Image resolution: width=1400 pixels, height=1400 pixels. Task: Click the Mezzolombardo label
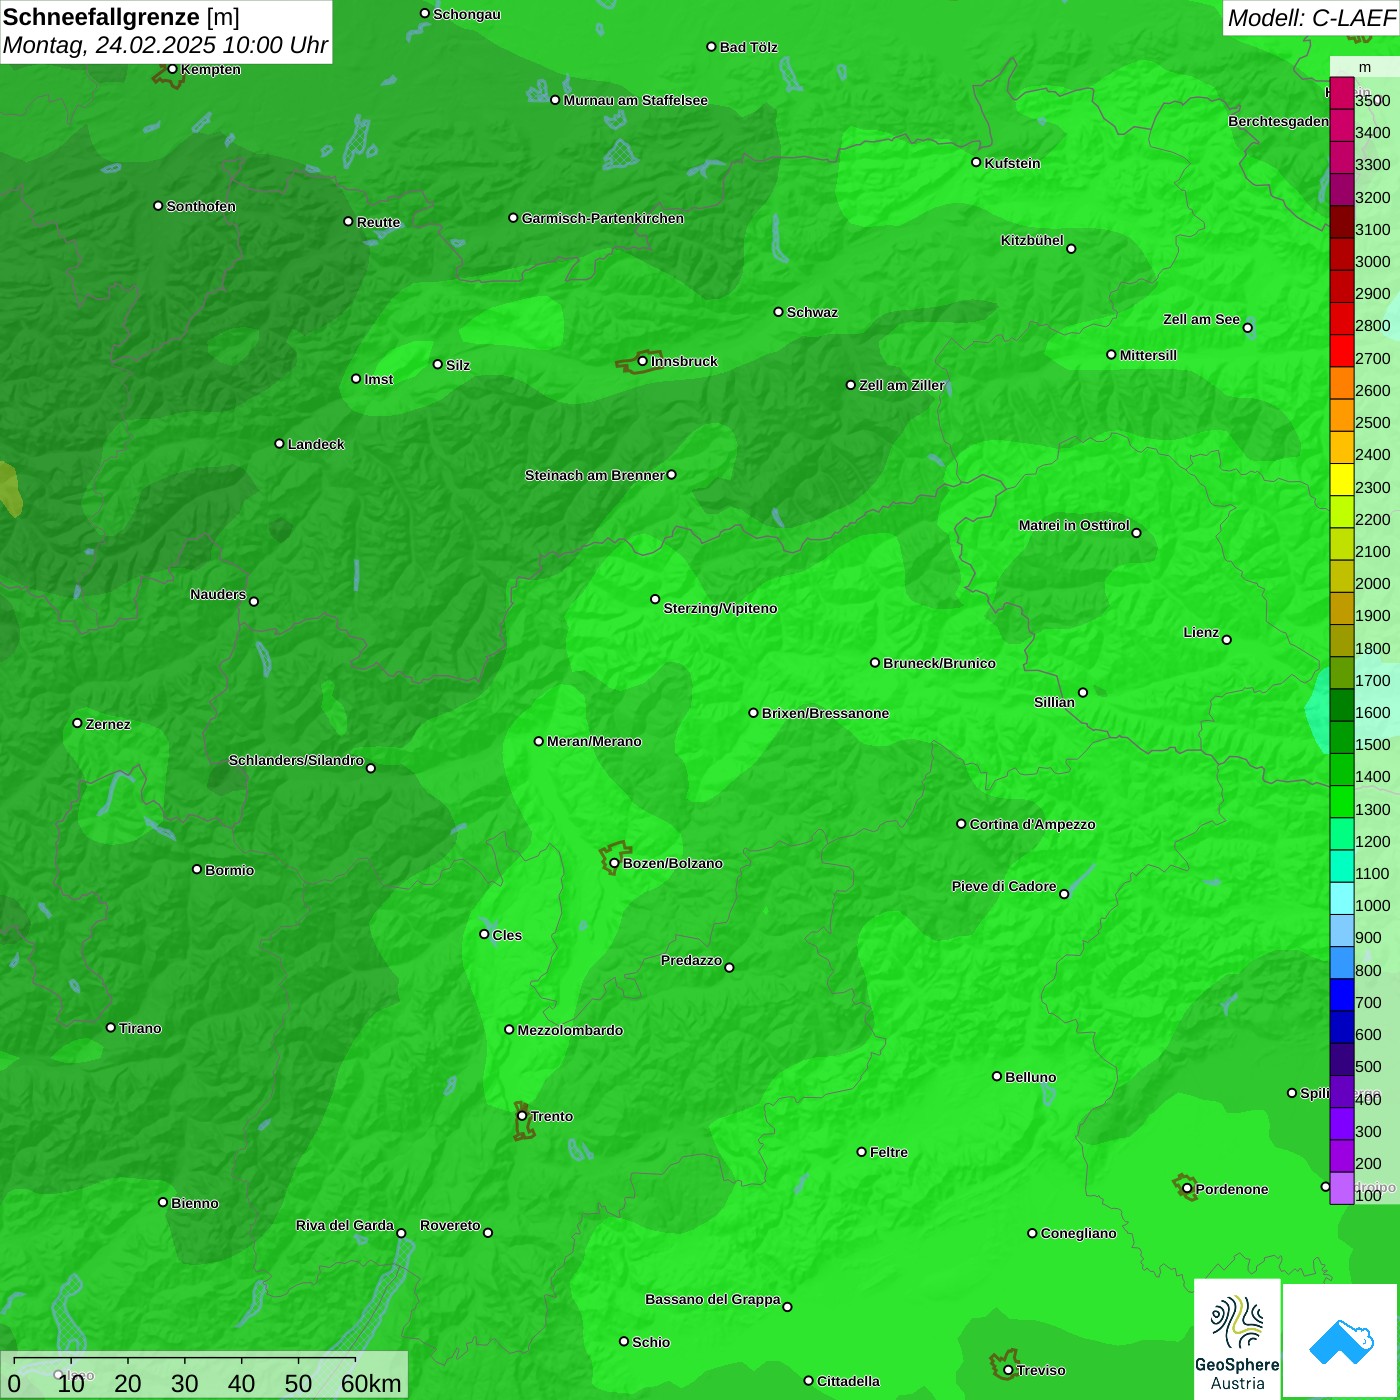(570, 1030)
